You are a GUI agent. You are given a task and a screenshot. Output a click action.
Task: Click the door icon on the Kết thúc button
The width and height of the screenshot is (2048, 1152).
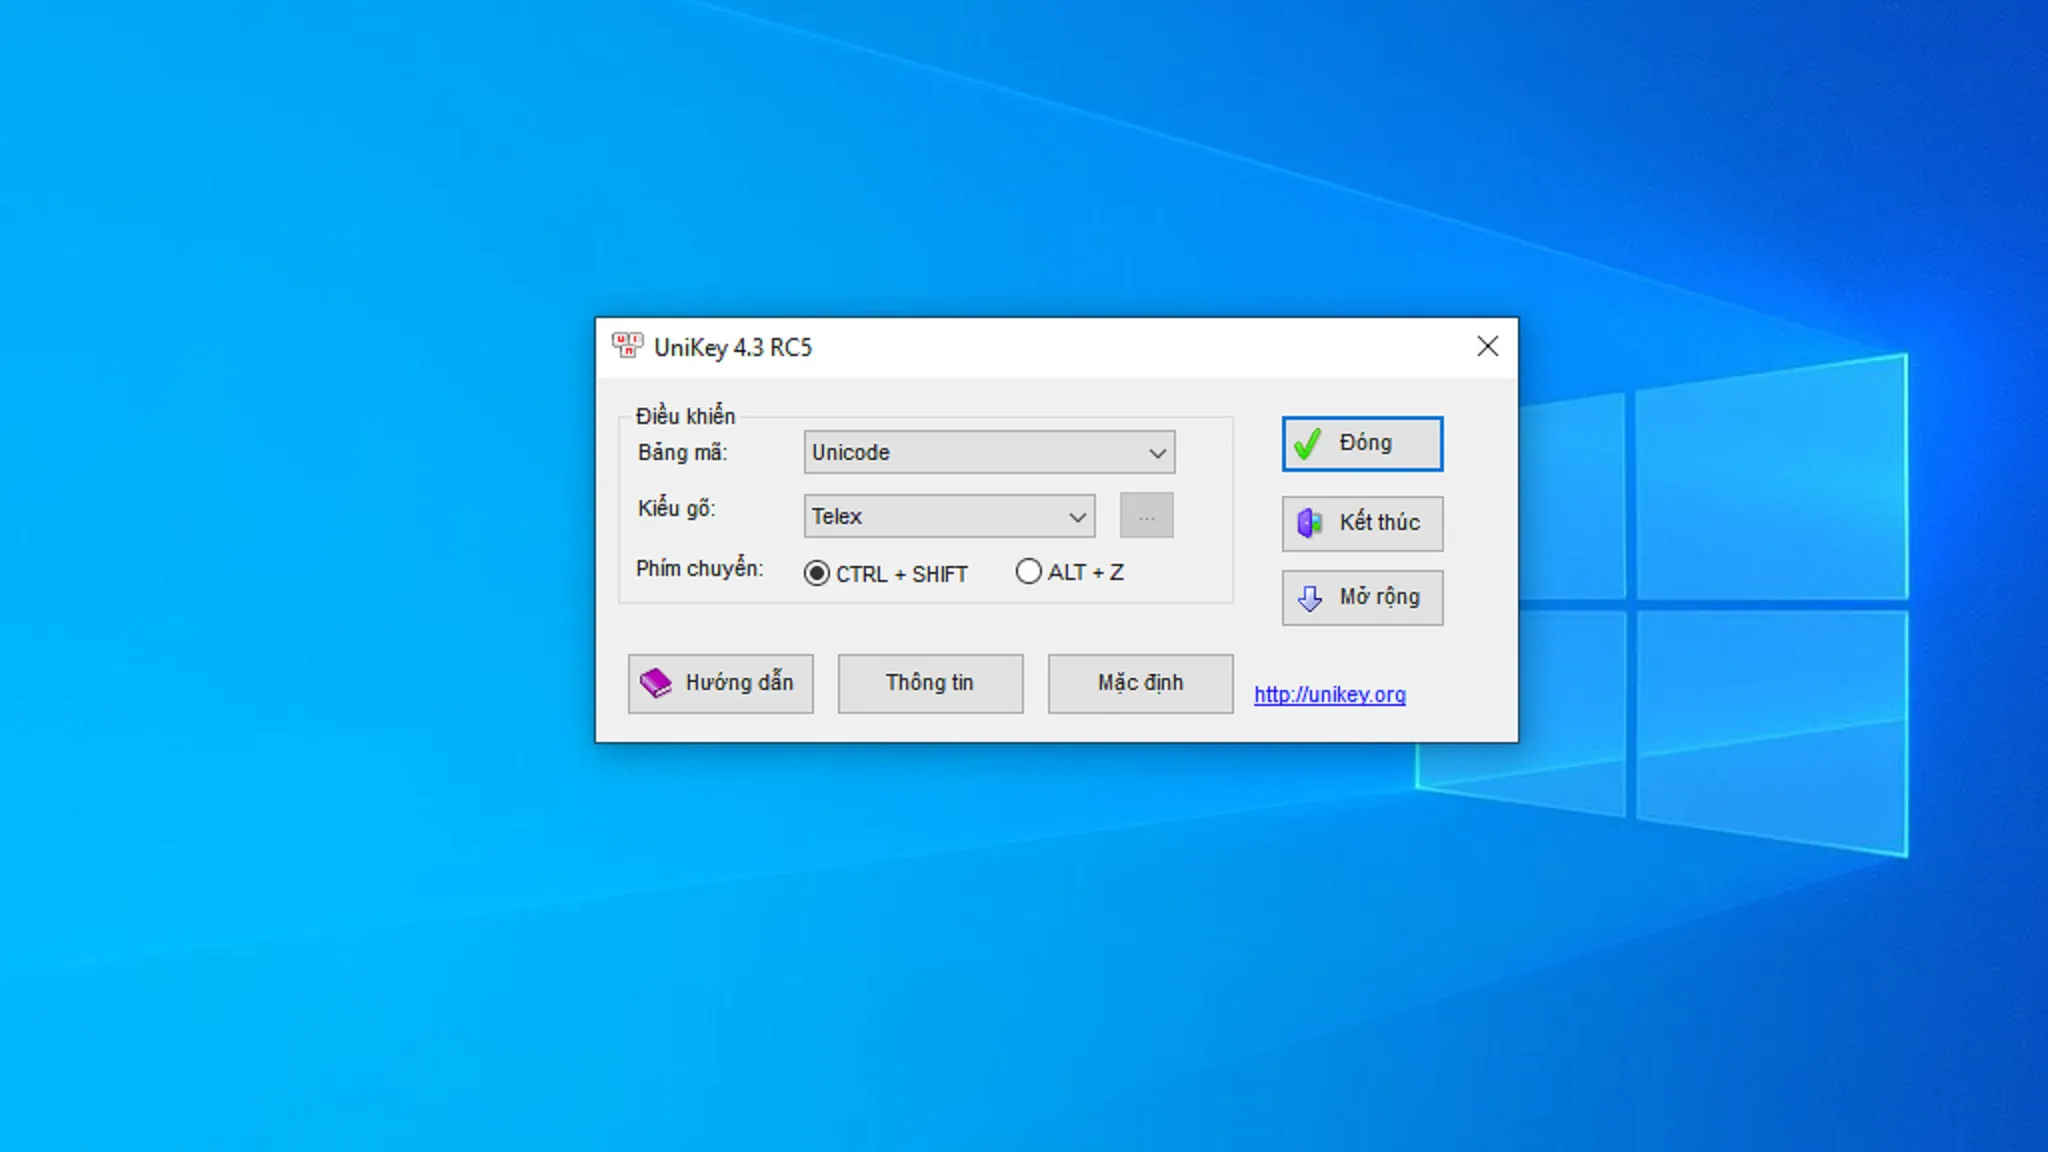pyautogui.click(x=1310, y=522)
